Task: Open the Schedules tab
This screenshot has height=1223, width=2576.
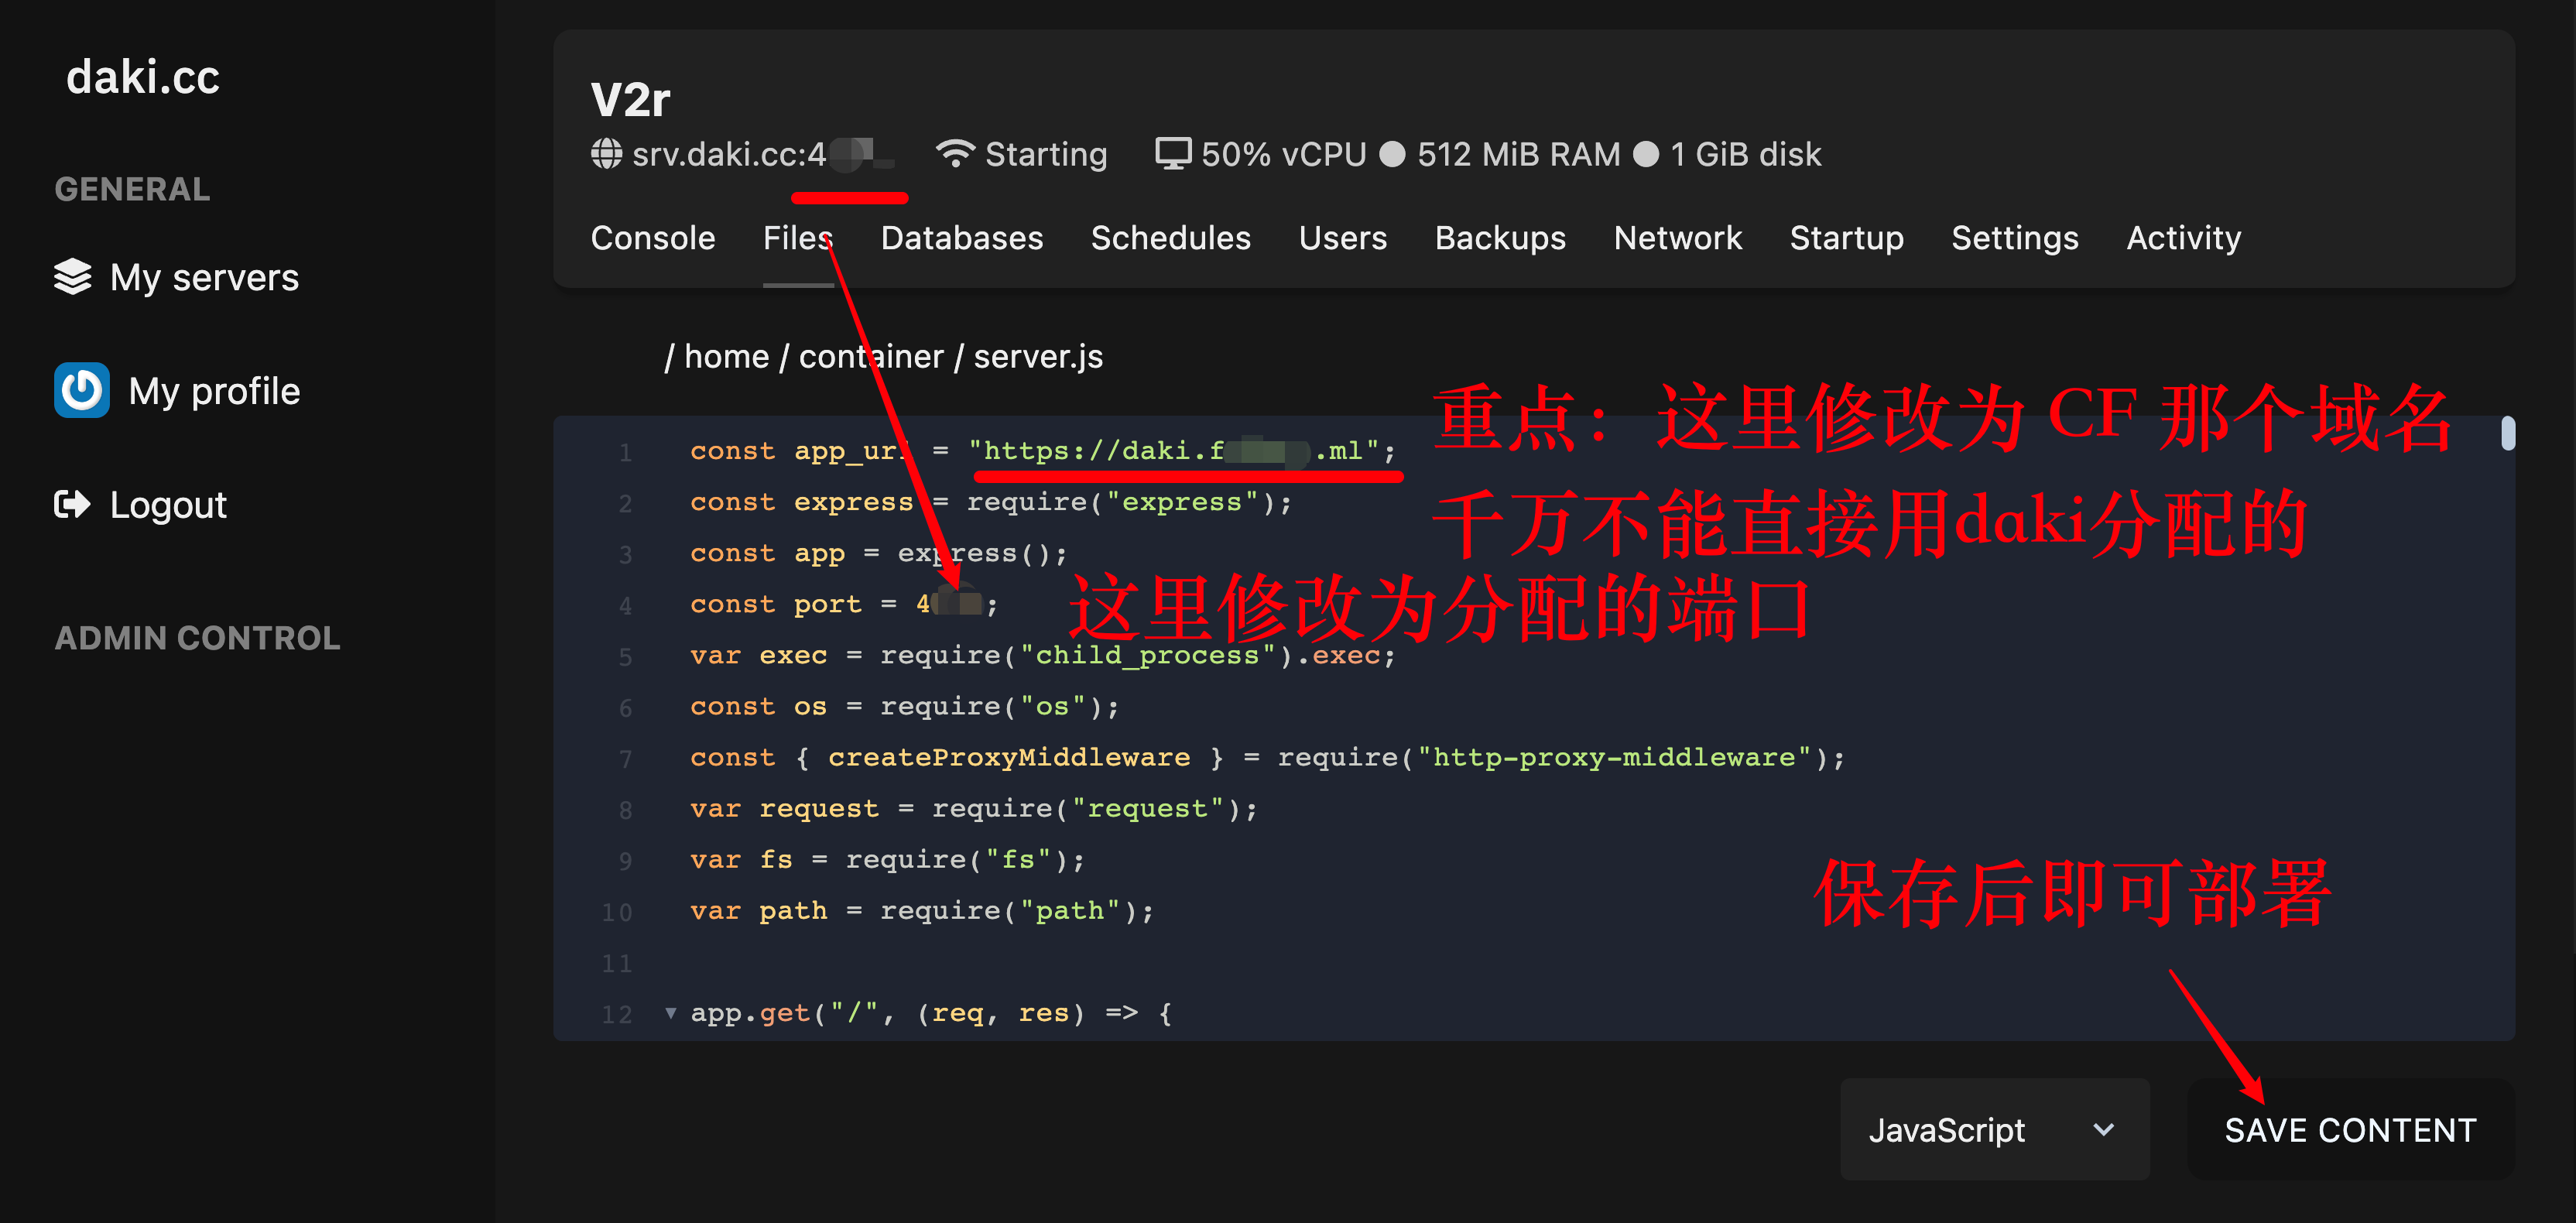Action: click(x=1171, y=238)
